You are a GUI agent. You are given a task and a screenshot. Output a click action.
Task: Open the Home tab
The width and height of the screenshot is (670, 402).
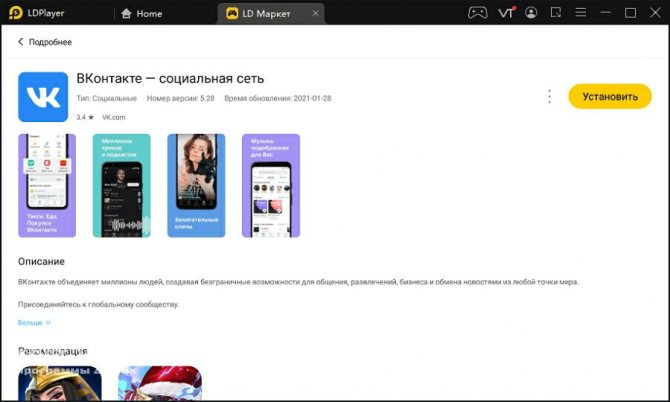[x=142, y=14]
